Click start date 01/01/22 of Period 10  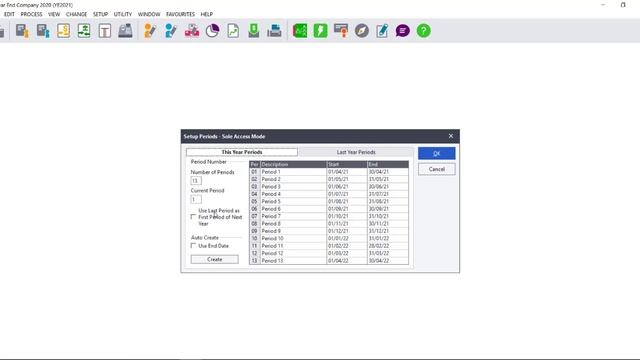click(347, 238)
